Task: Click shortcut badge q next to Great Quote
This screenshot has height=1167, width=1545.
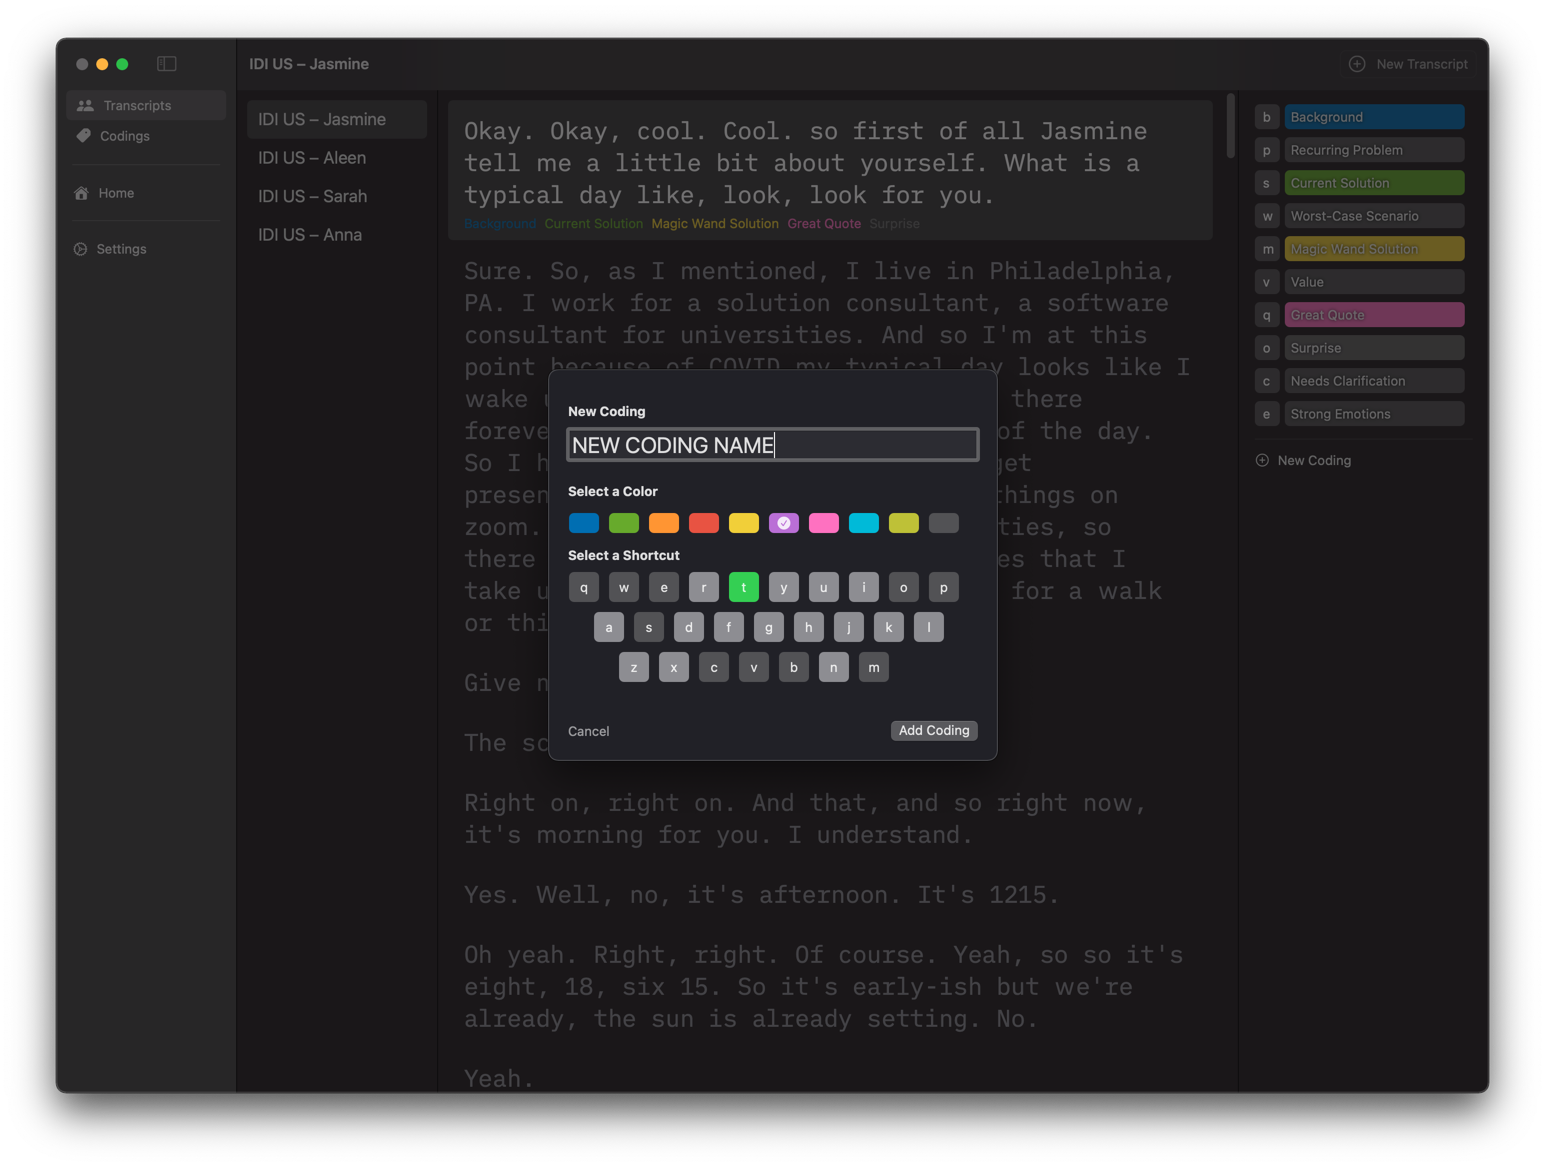Action: click(x=1267, y=315)
